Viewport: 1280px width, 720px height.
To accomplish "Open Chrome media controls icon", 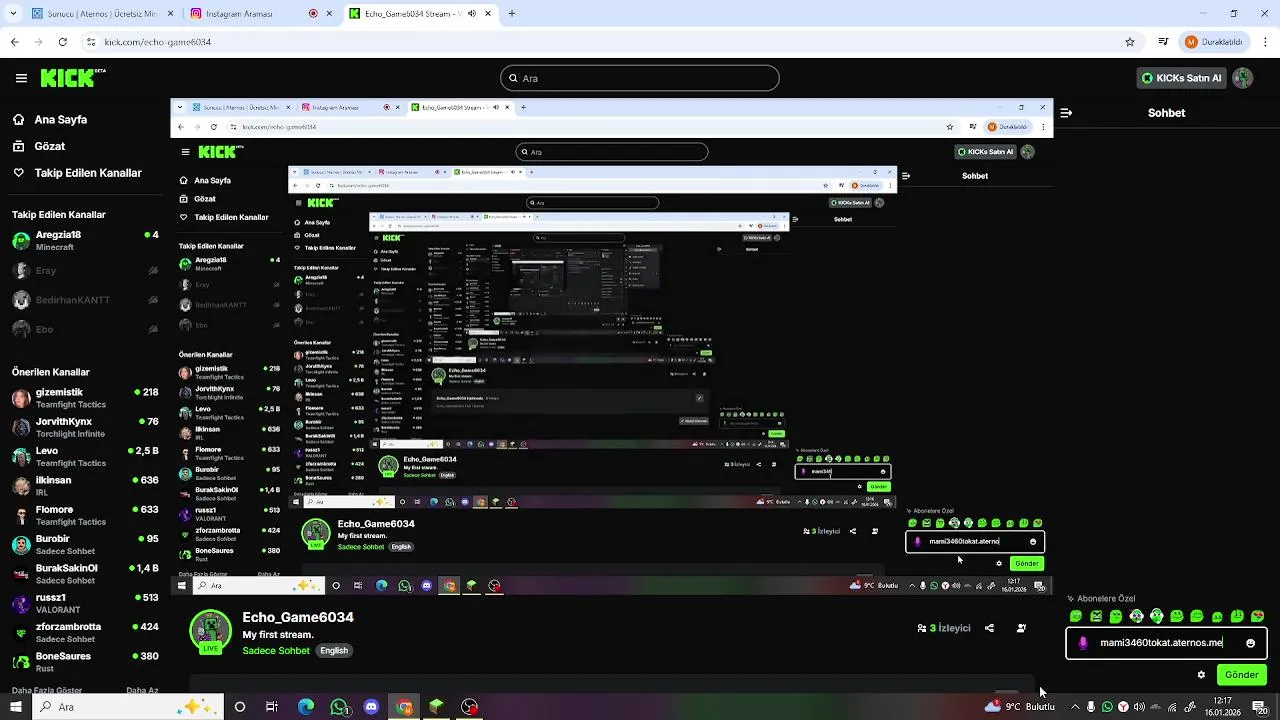I will click(1163, 42).
